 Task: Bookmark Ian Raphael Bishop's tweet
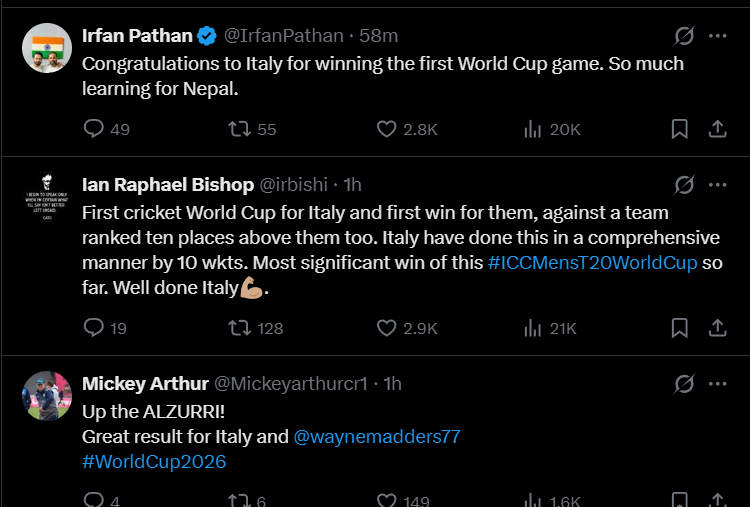click(679, 327)
